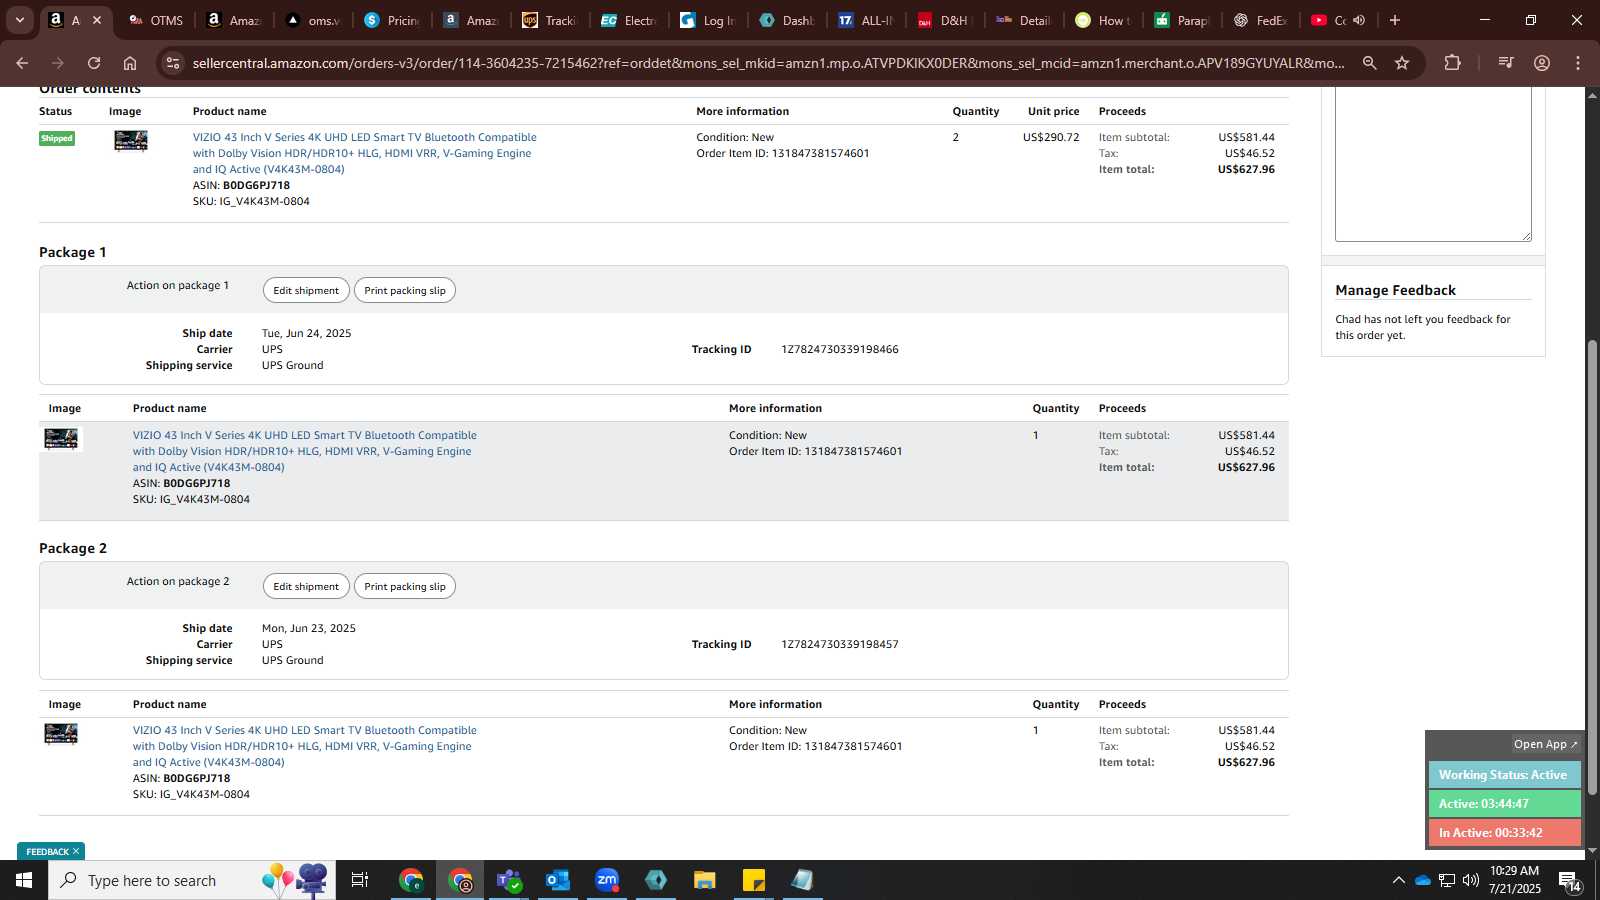1600x900 pixels.
Task: Open the Chrome profile menu
Action: [1542, 63]
